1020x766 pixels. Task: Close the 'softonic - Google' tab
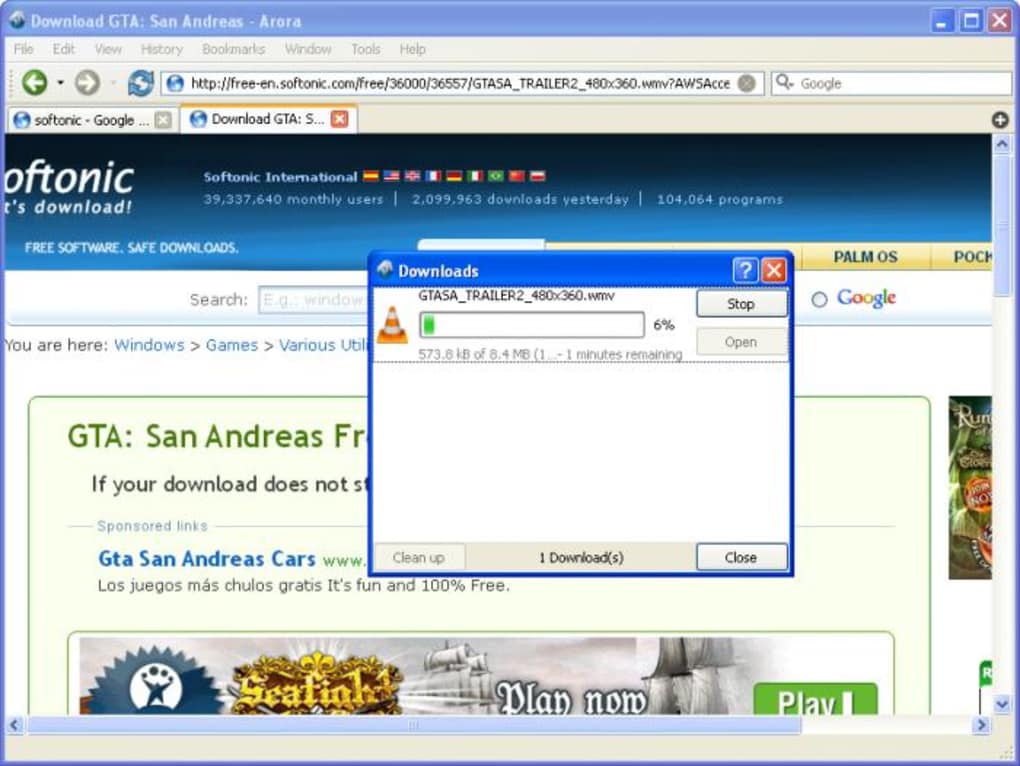(163, 120)
